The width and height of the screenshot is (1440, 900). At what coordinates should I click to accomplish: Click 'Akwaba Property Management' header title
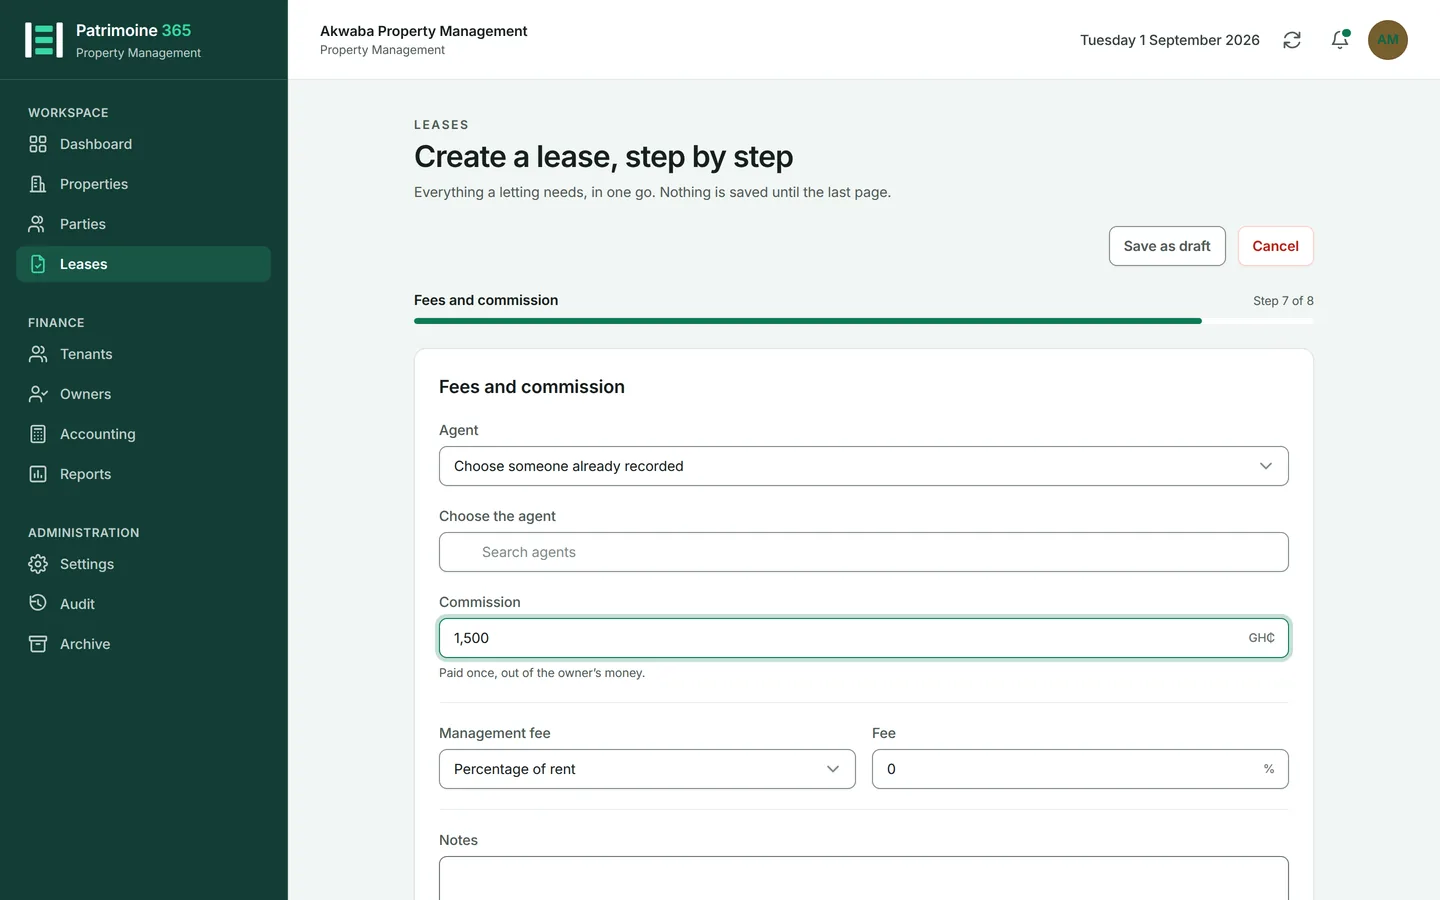[x=424, y=31]
